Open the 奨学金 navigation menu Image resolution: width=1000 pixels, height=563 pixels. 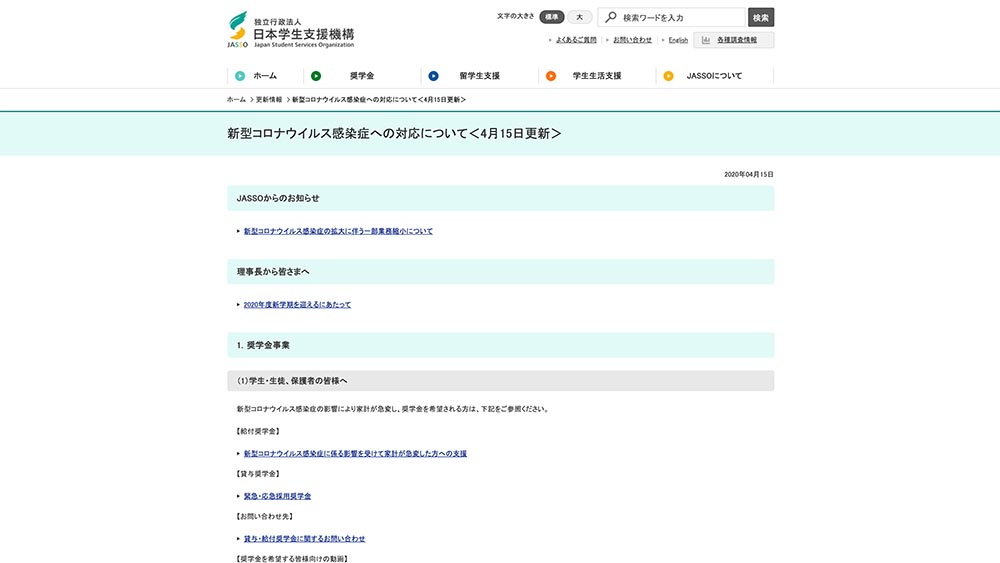pos(361,76)
